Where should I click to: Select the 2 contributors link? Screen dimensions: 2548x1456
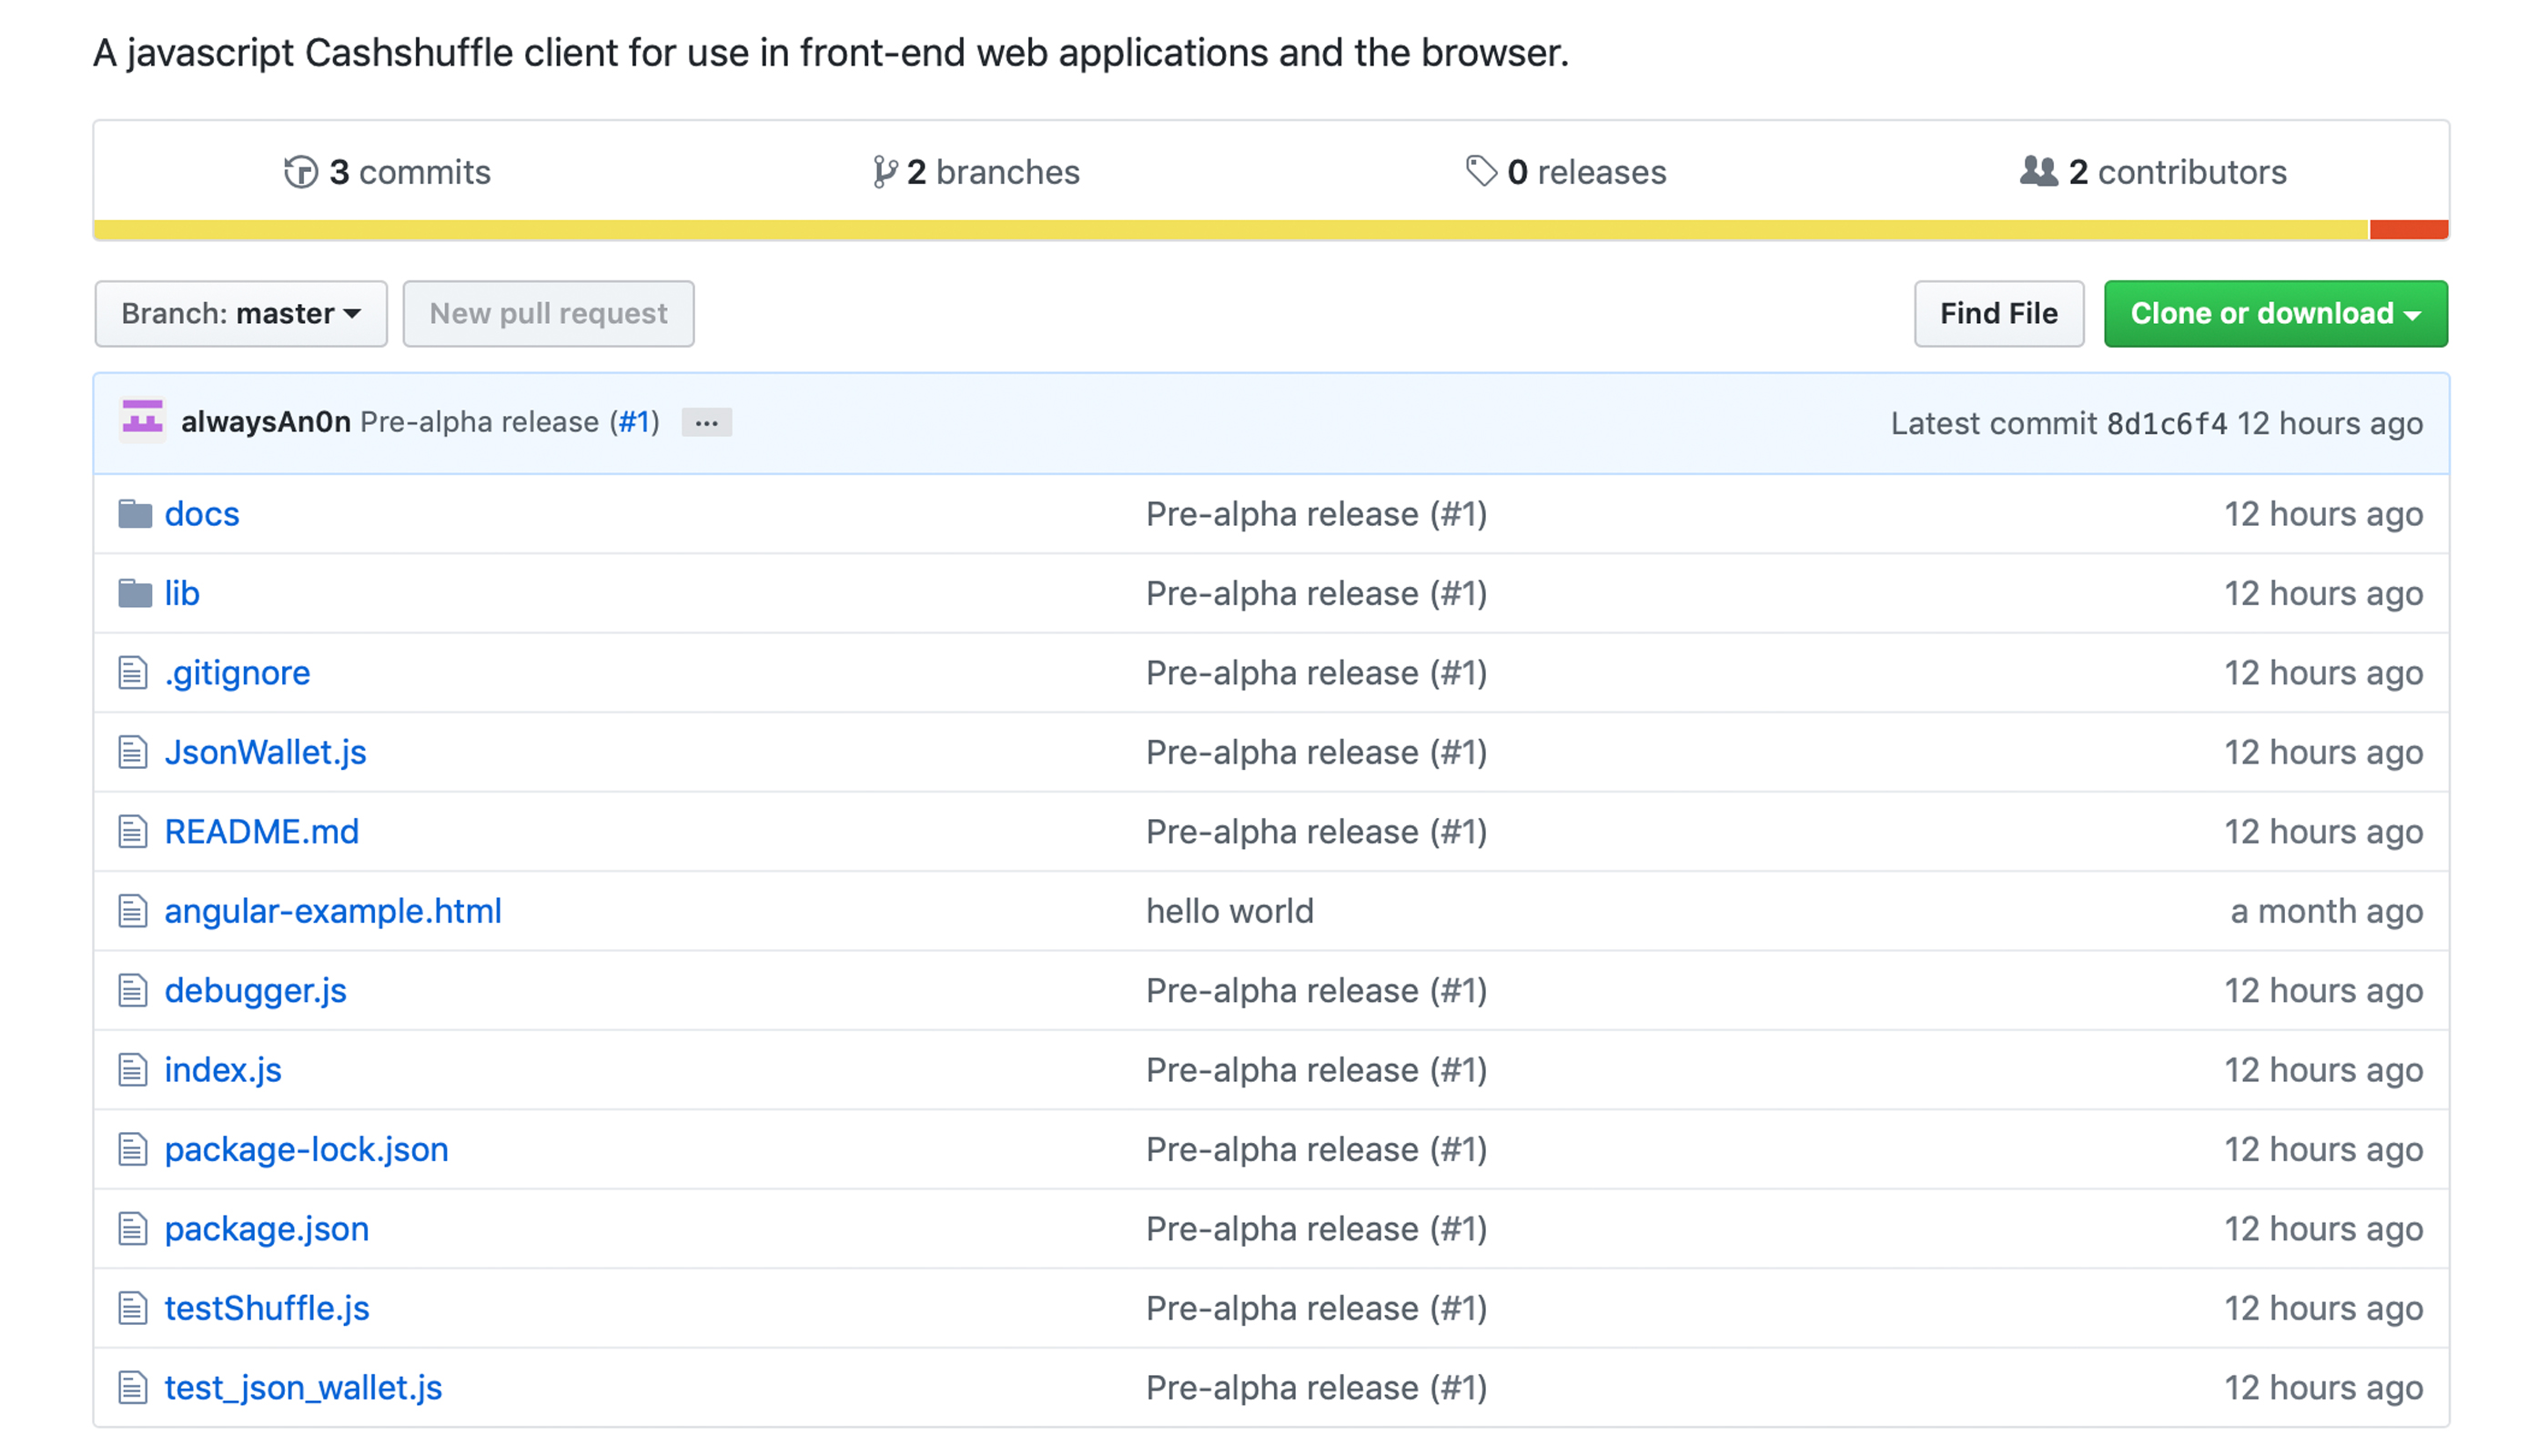point(2154,170)
